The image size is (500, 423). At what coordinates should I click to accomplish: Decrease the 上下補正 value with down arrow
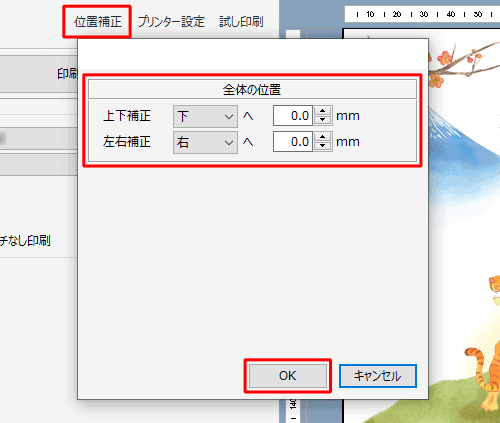(x=322, y=120)
